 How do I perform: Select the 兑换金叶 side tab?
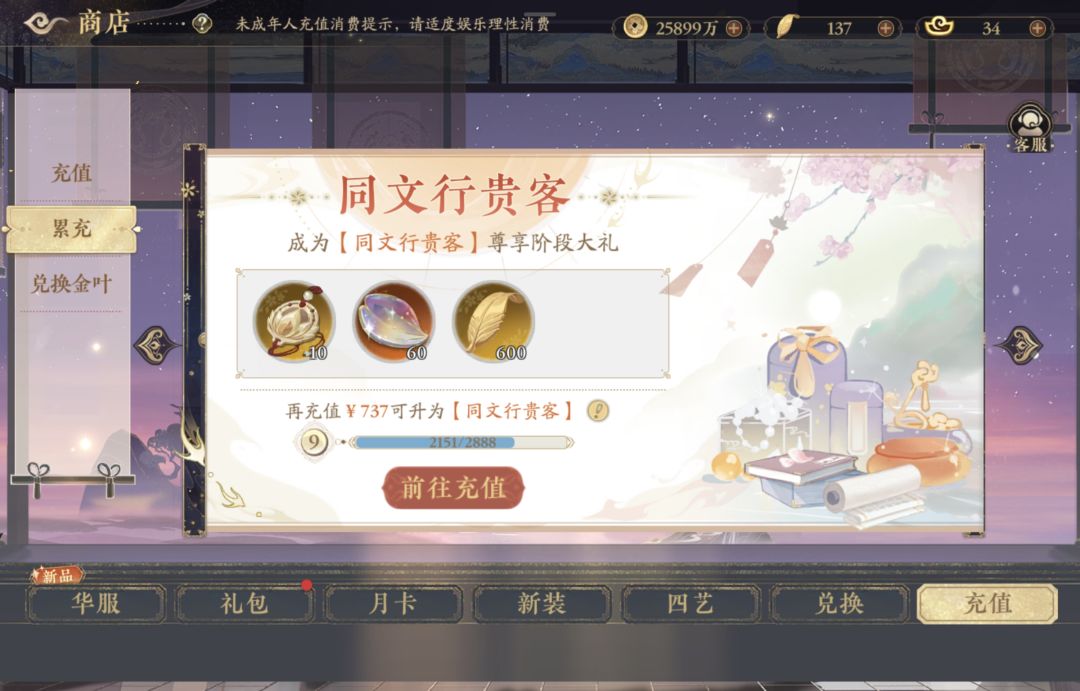pos(72,284)
